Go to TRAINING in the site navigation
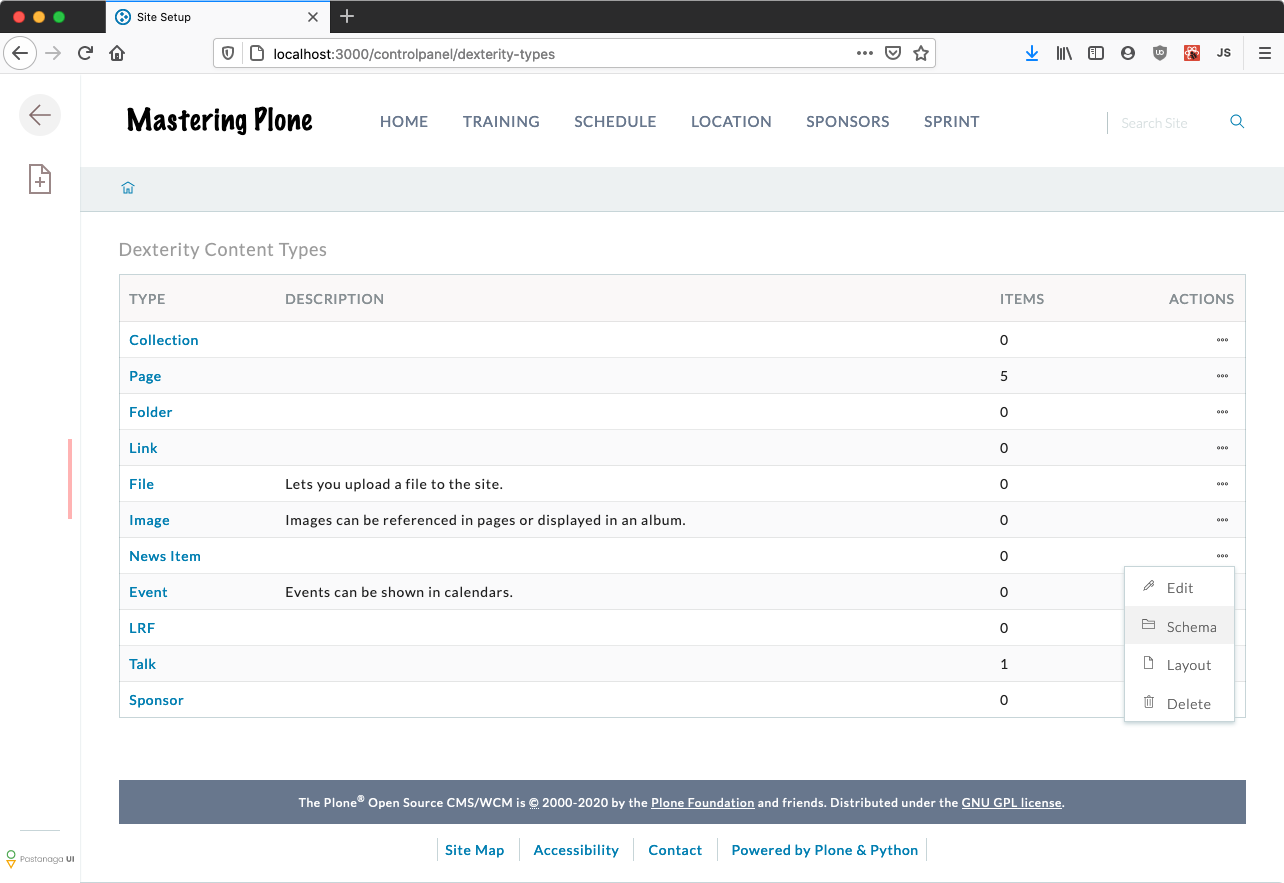The height and width of the screenshot is (883, 1284). click(501, 122)
